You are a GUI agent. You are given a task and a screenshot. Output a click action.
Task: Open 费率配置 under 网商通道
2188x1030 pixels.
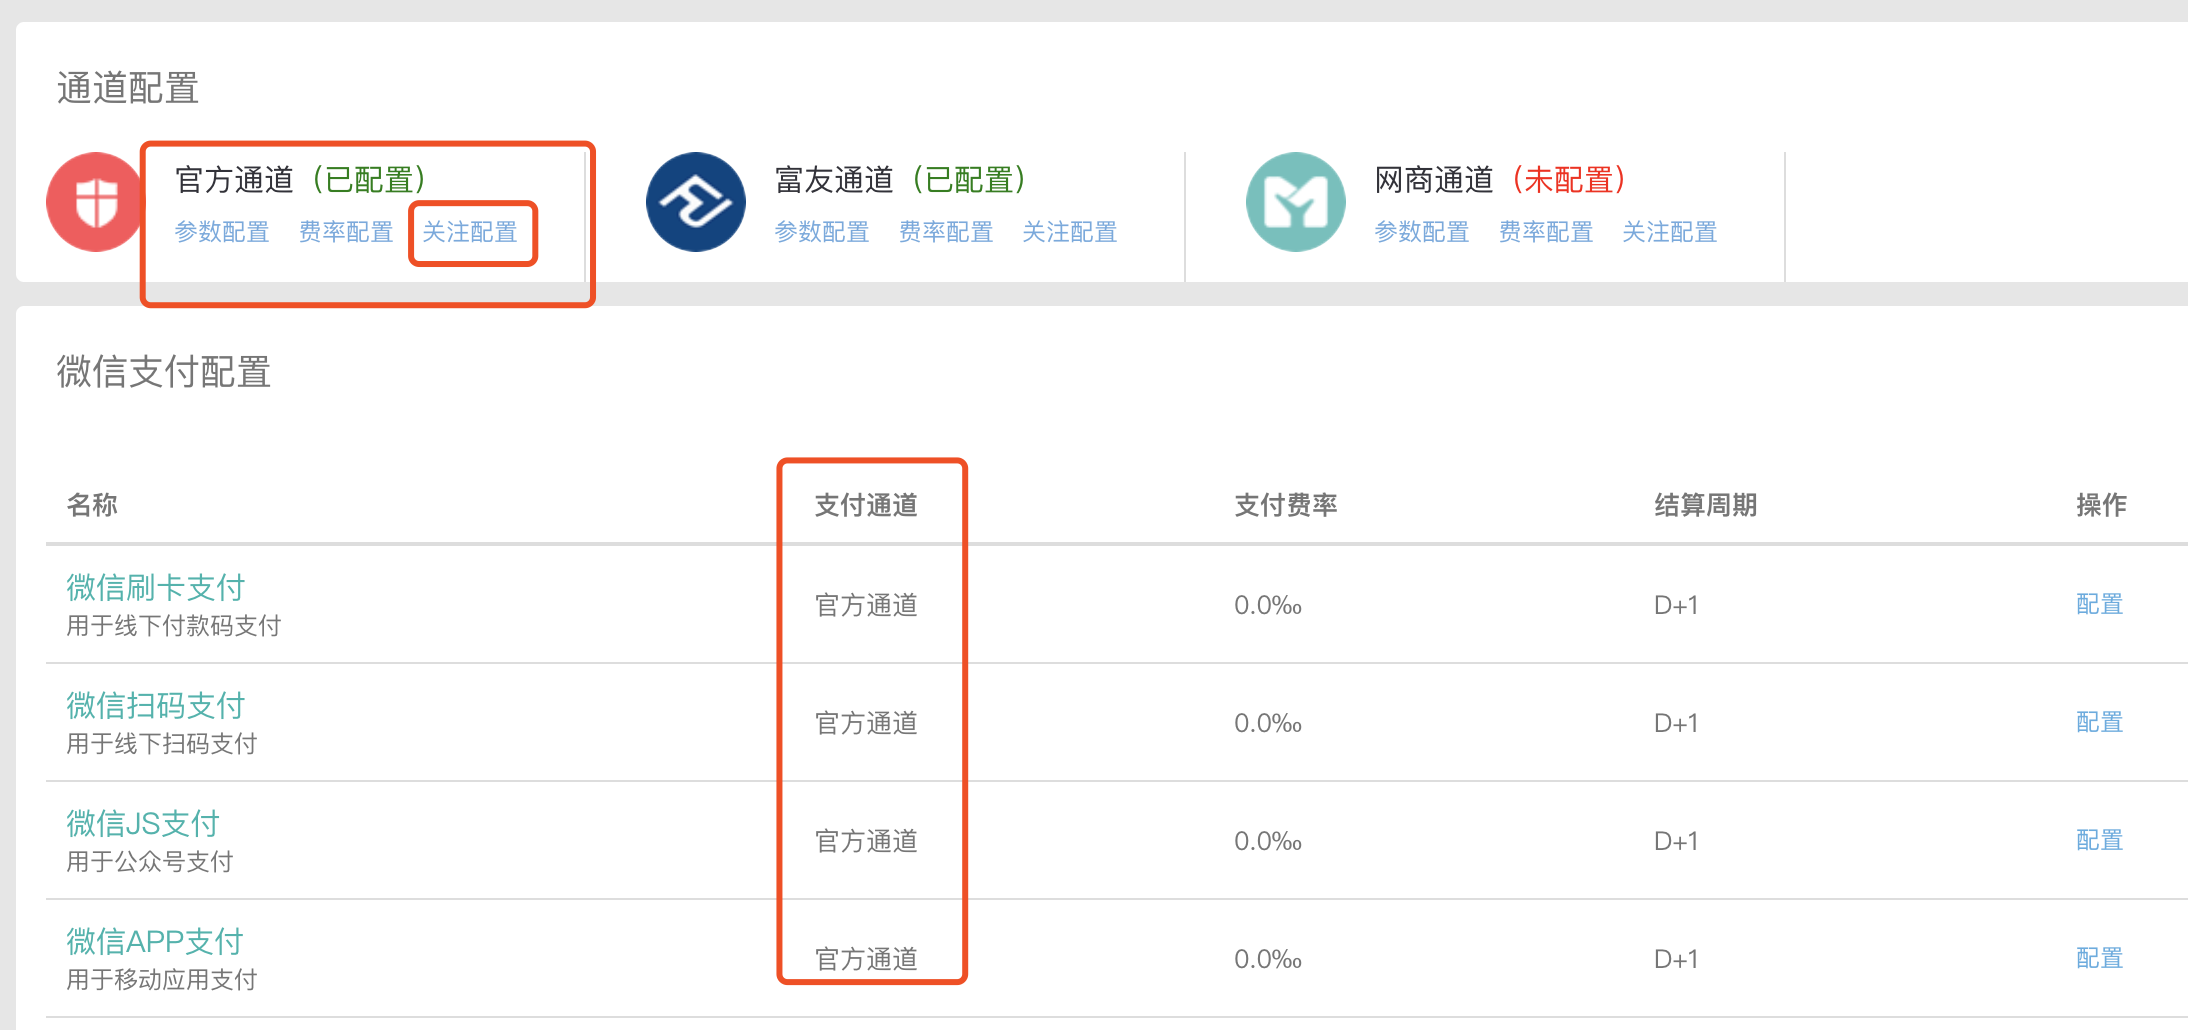tap(1546, 232)
